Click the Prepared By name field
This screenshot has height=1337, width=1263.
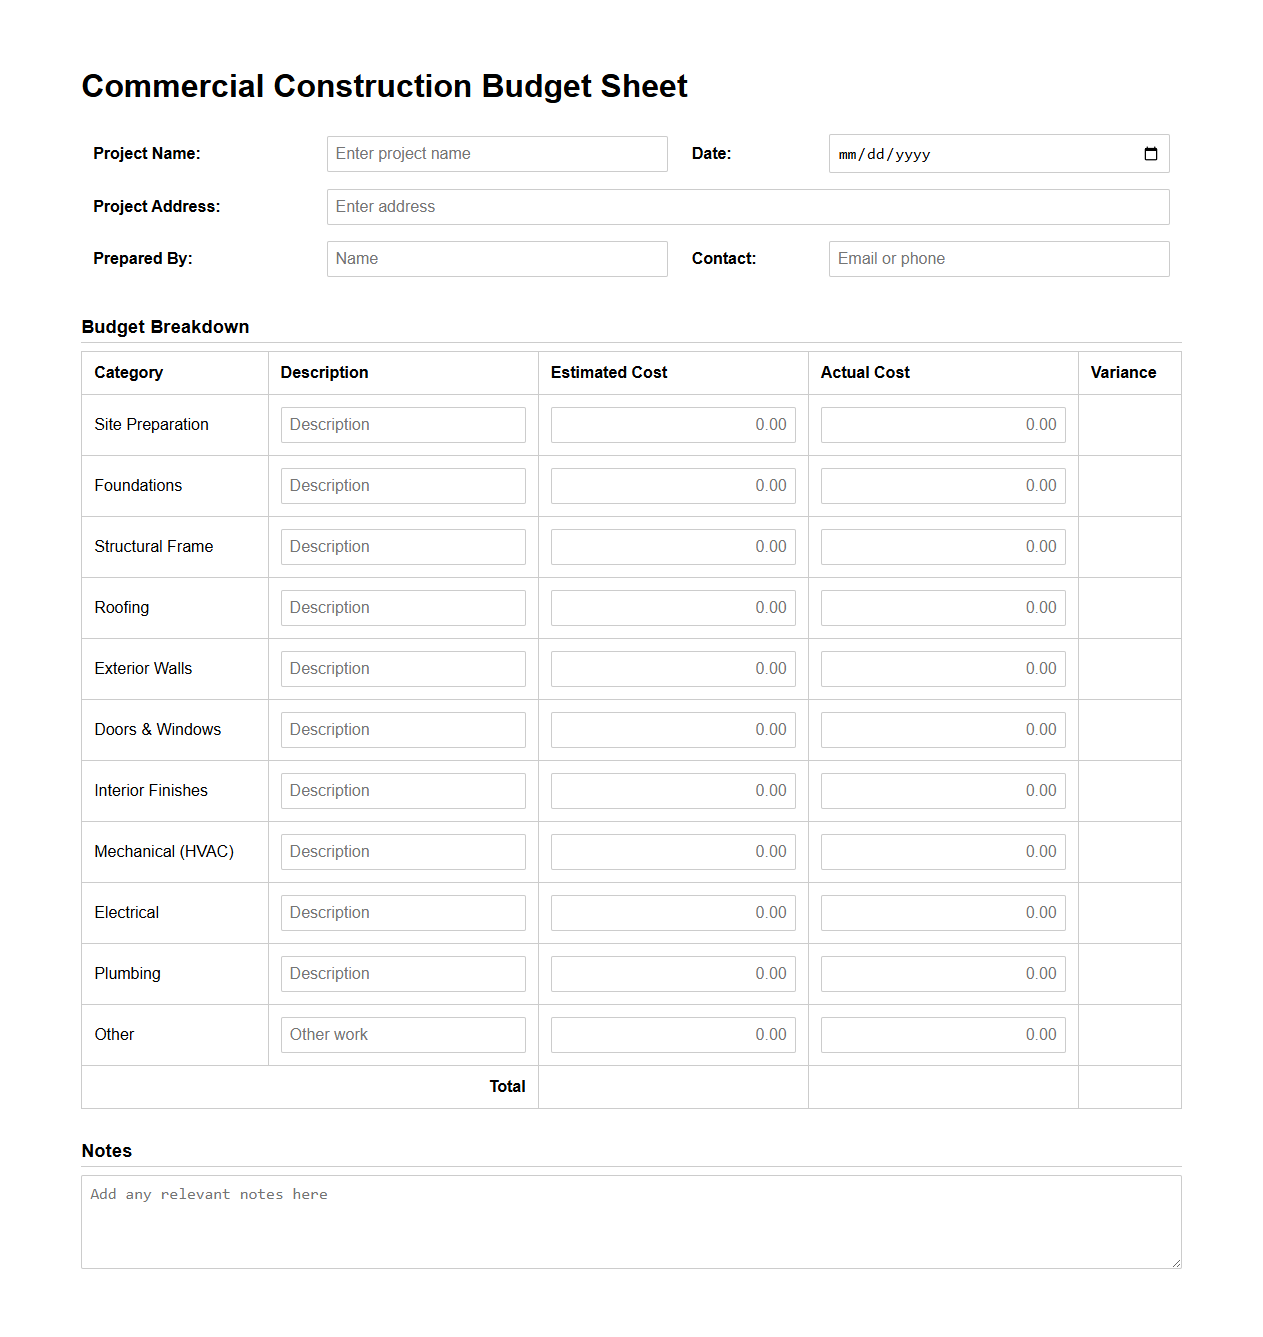pos(496,258)
